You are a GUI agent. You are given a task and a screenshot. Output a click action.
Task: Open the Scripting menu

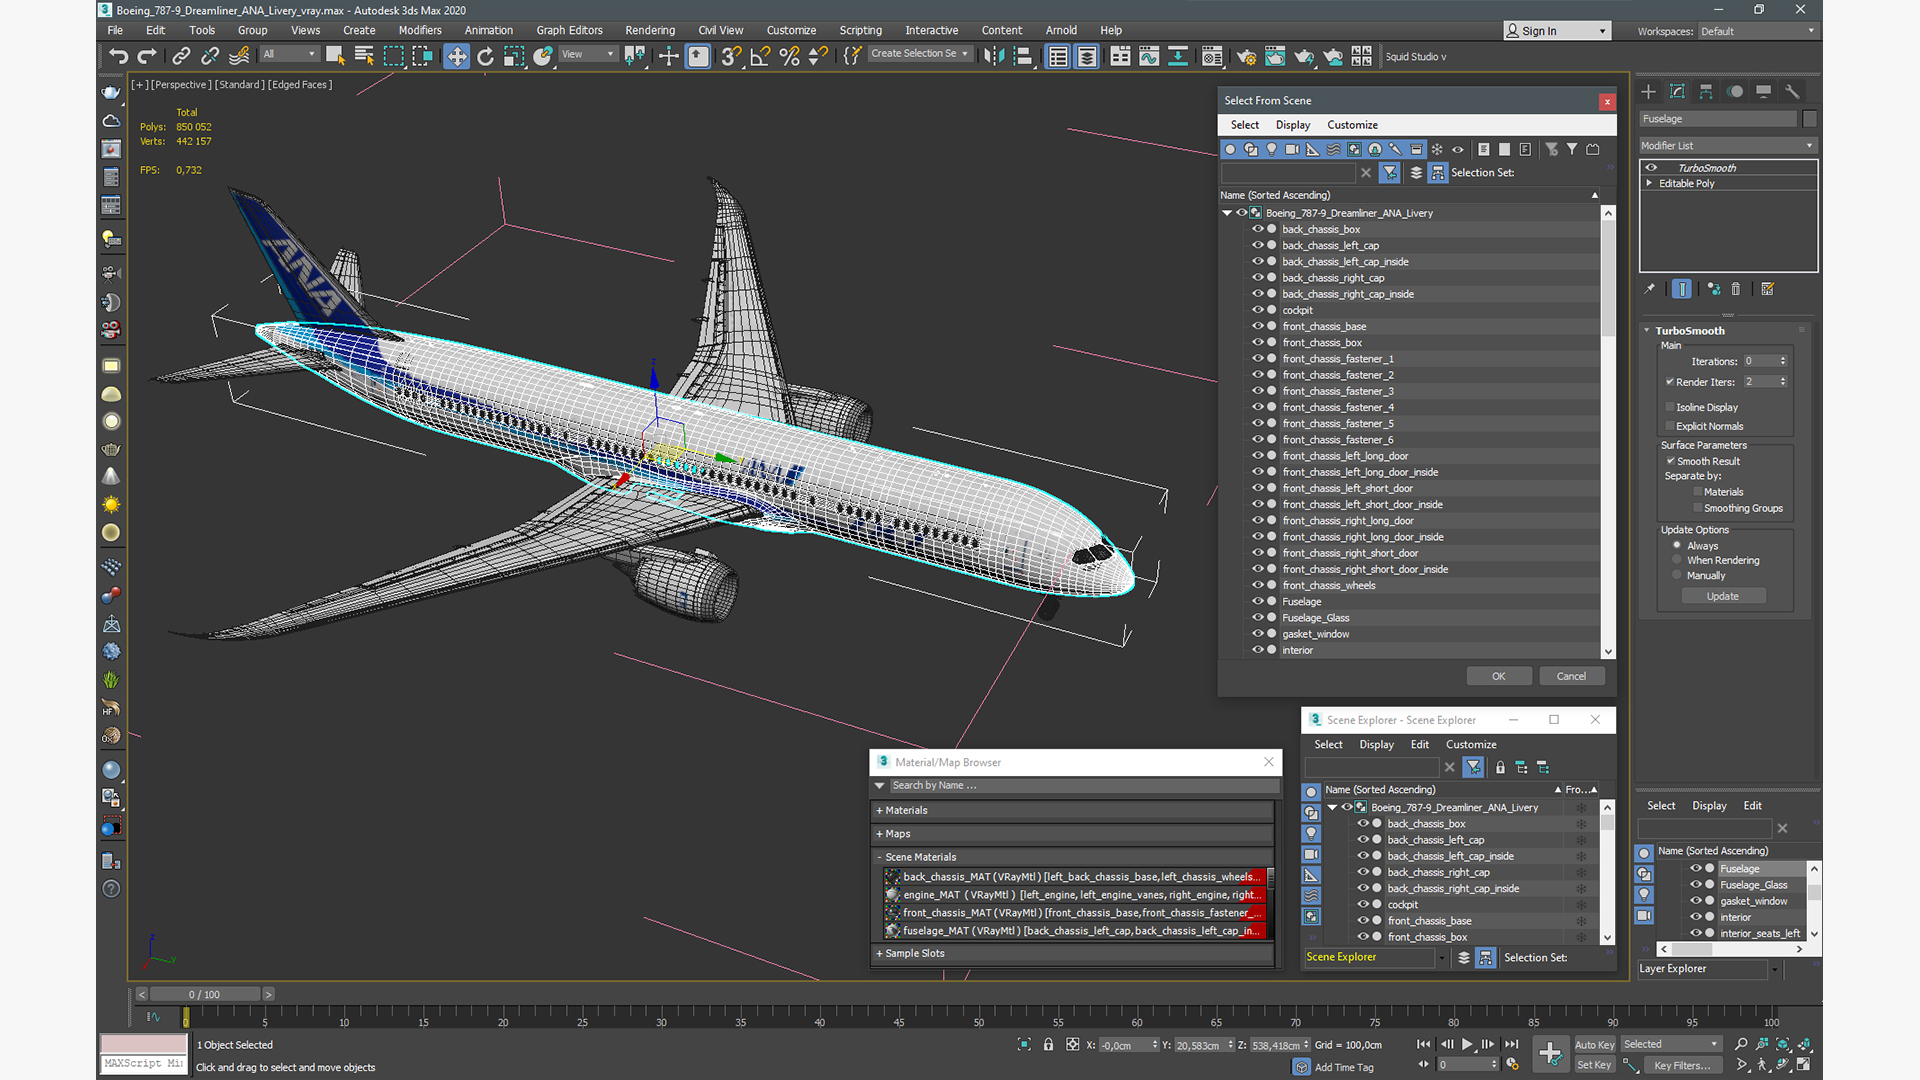860,30
